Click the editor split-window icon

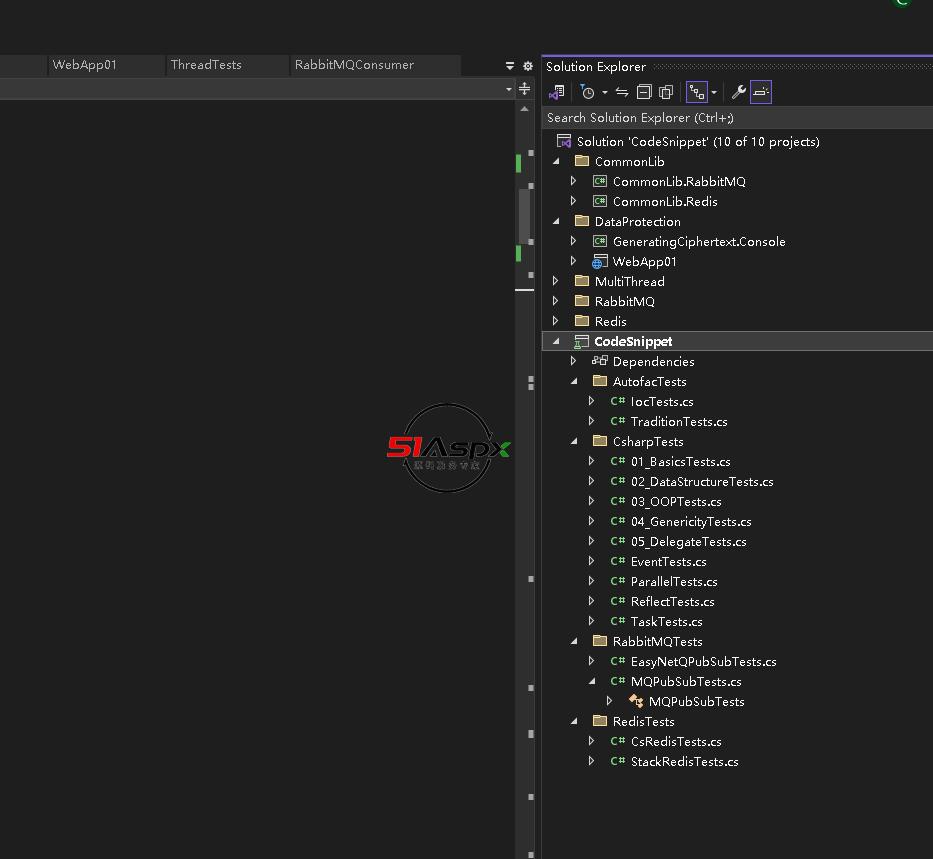(x=524, y=89)
